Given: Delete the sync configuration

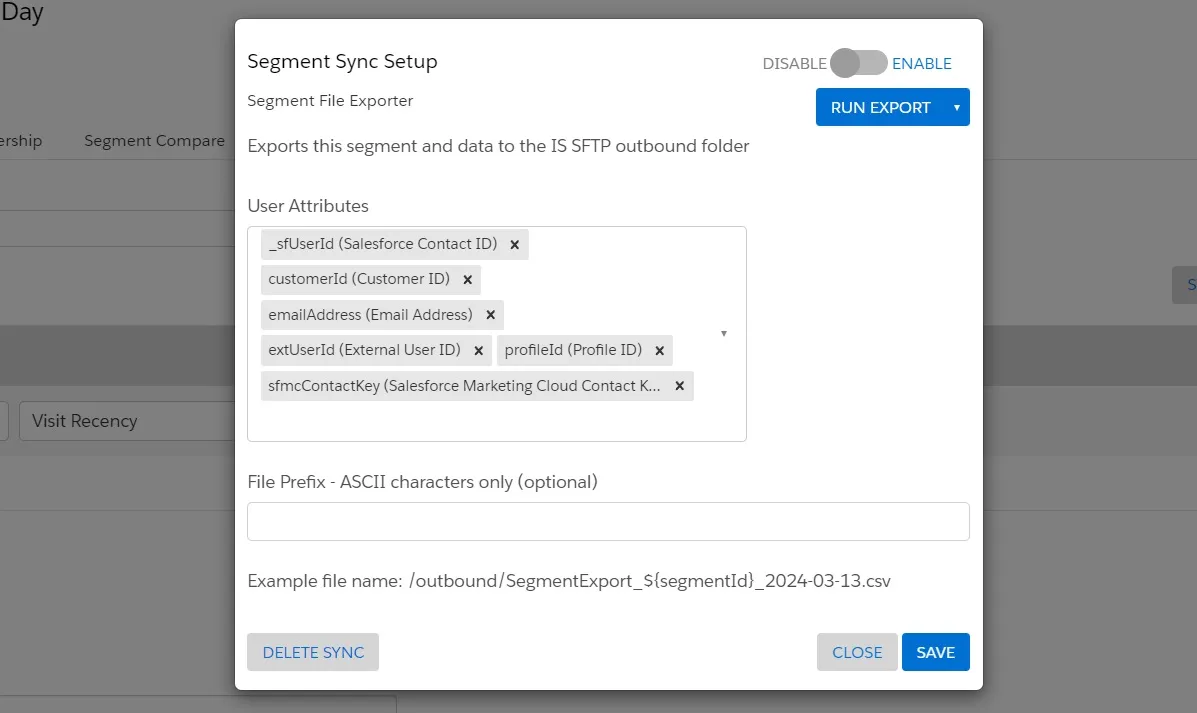Looking at the screenshot, I should [x=313, y=652].
